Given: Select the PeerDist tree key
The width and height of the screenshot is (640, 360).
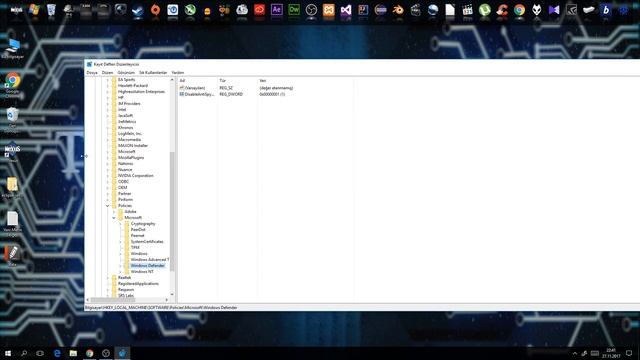Looking at the screenshot, I should 138,229.
